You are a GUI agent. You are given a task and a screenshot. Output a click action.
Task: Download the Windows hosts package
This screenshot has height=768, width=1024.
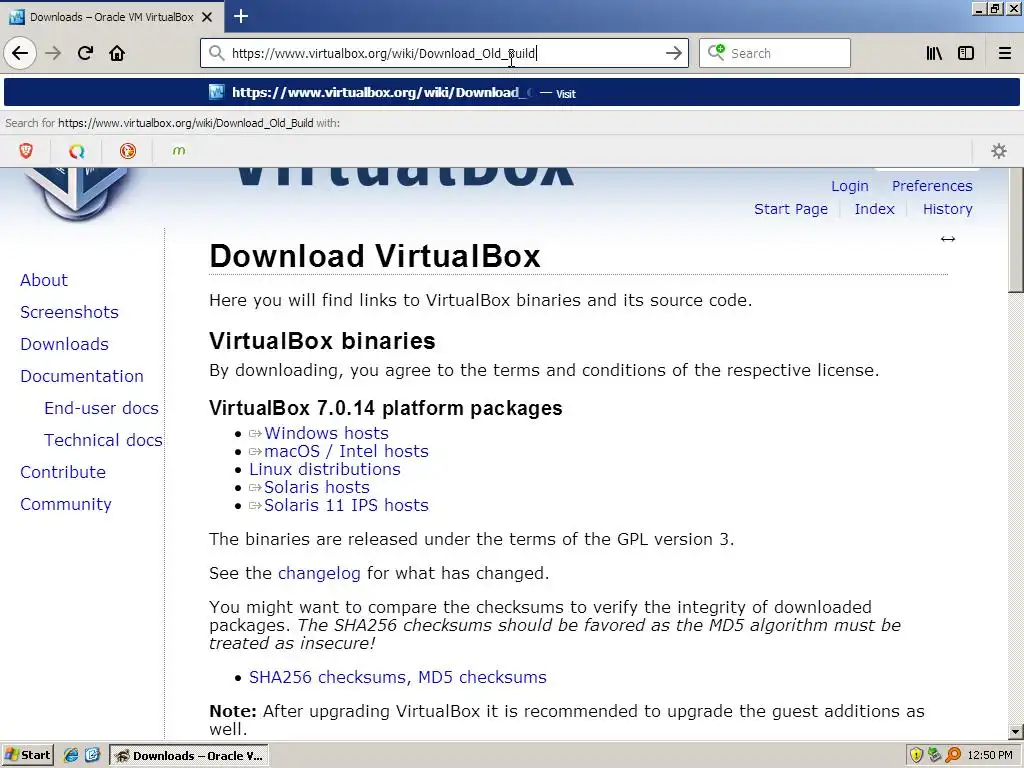click(326, 433)
